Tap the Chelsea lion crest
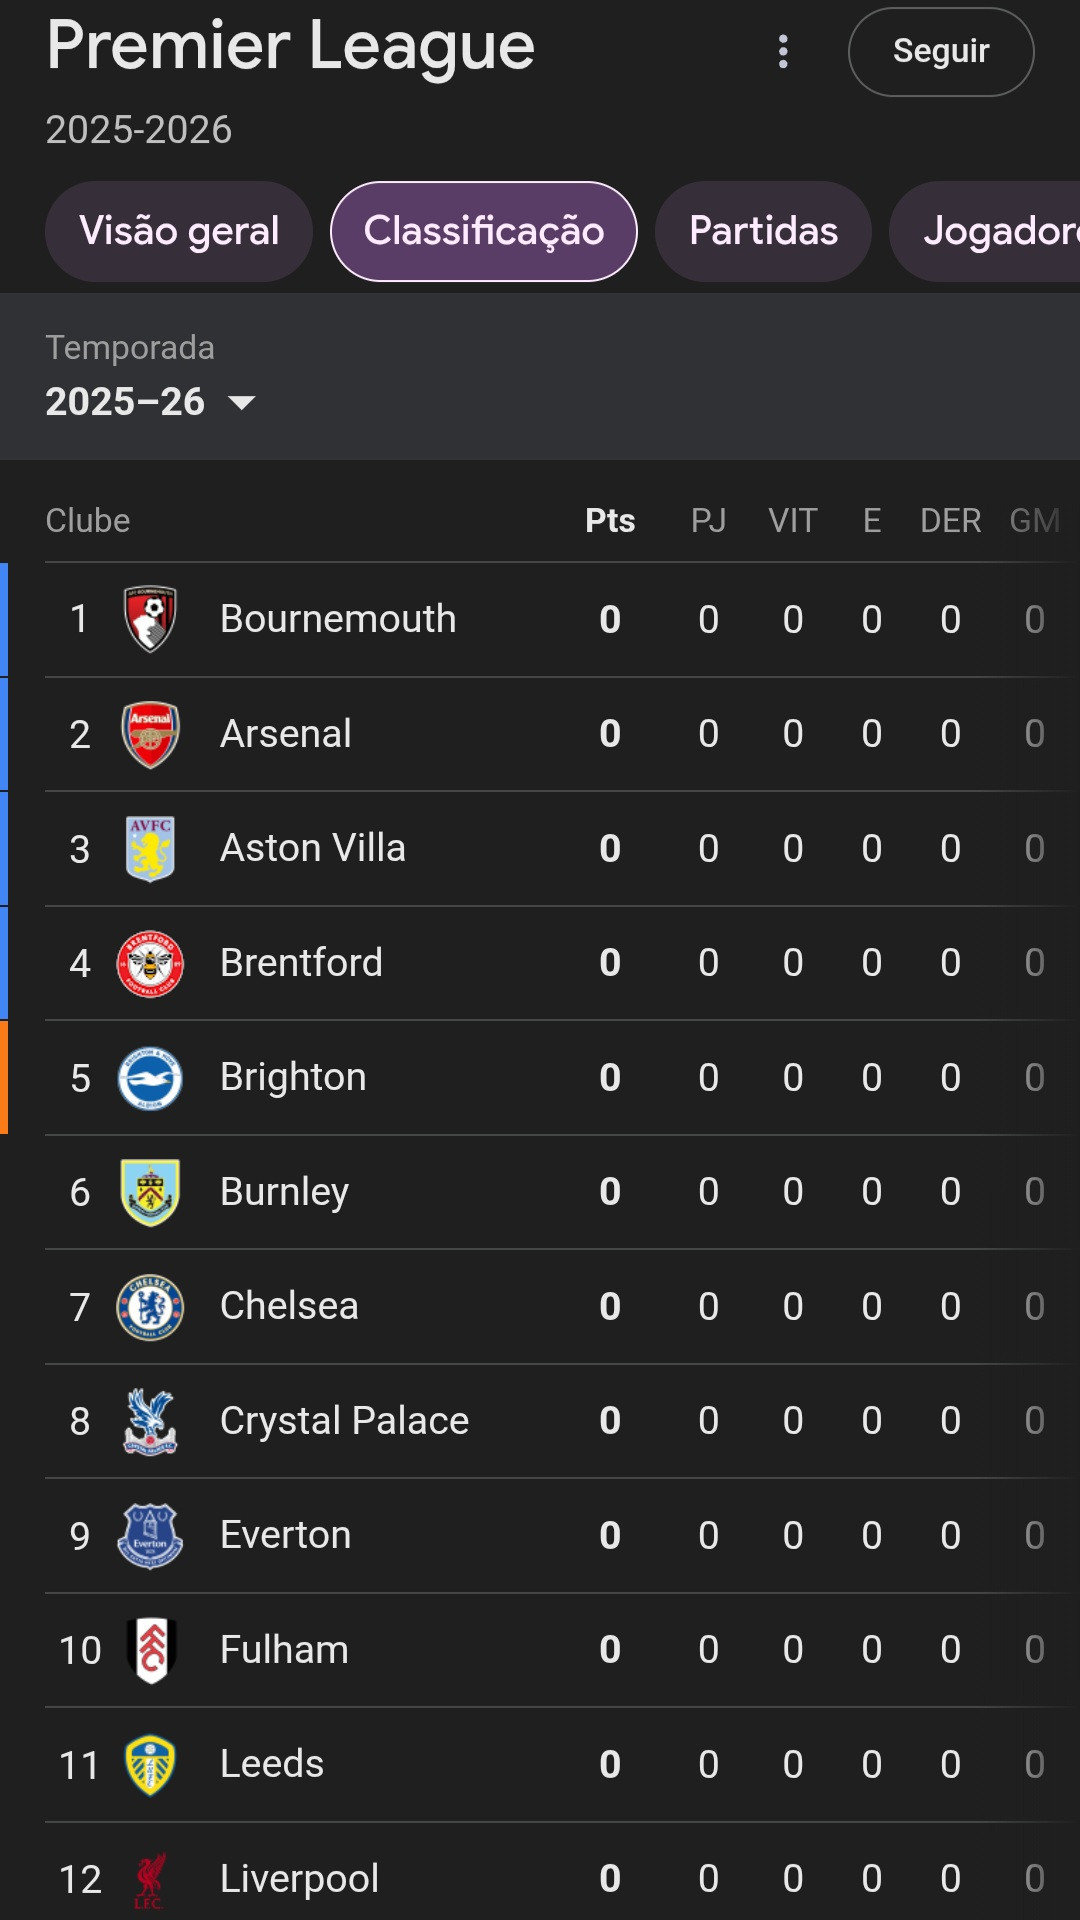Screen dimensions: 1080x1920 150,1307
